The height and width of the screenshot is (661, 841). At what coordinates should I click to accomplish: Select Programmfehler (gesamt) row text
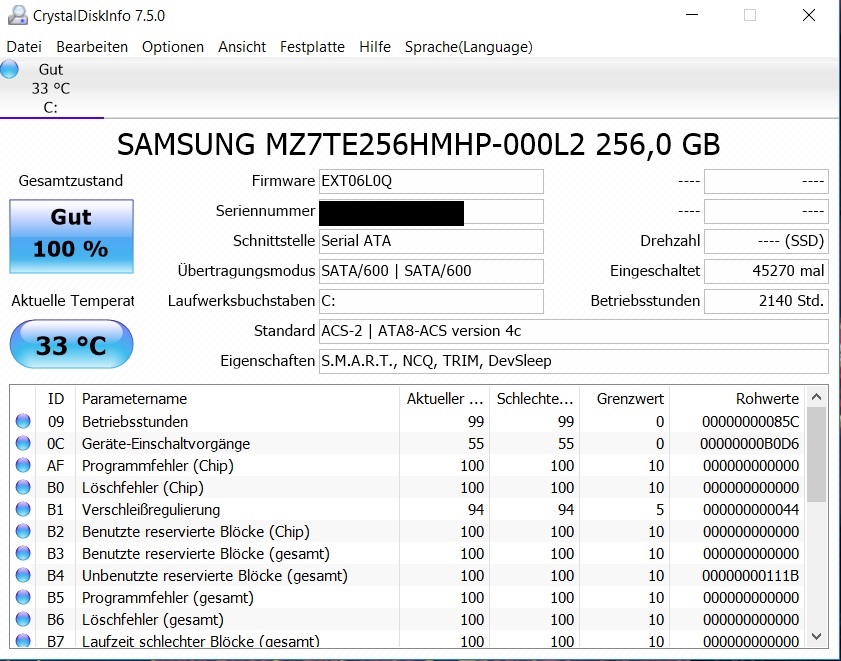pos(167,598)
